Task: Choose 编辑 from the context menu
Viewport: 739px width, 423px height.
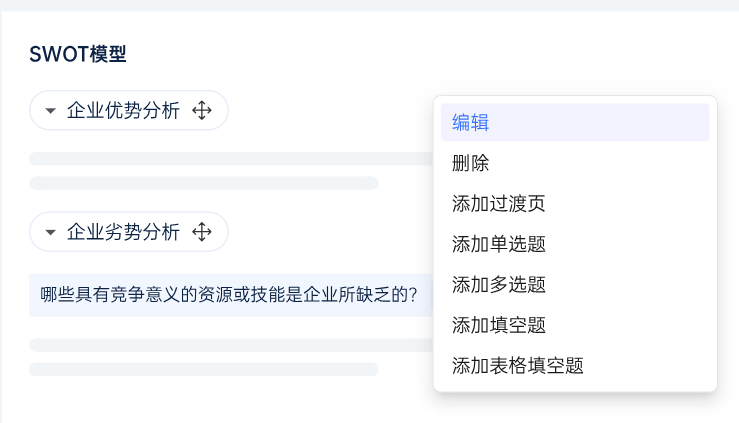Action: click(470, 122)
